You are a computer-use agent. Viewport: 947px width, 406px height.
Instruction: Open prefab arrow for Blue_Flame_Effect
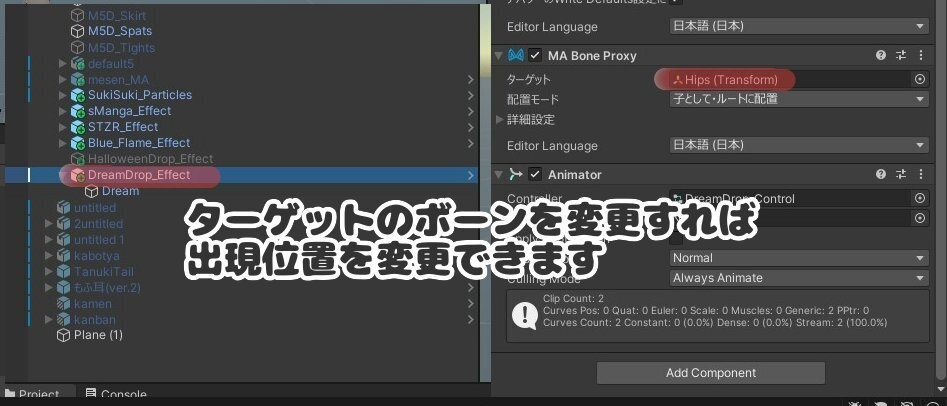tap(471, 143)
